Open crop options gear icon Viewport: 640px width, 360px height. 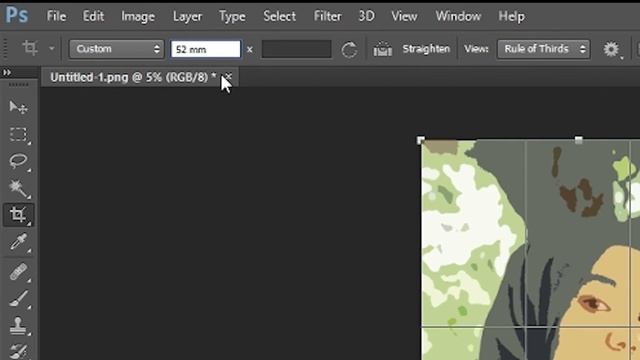pyautogui.click(x=611, y=49)
